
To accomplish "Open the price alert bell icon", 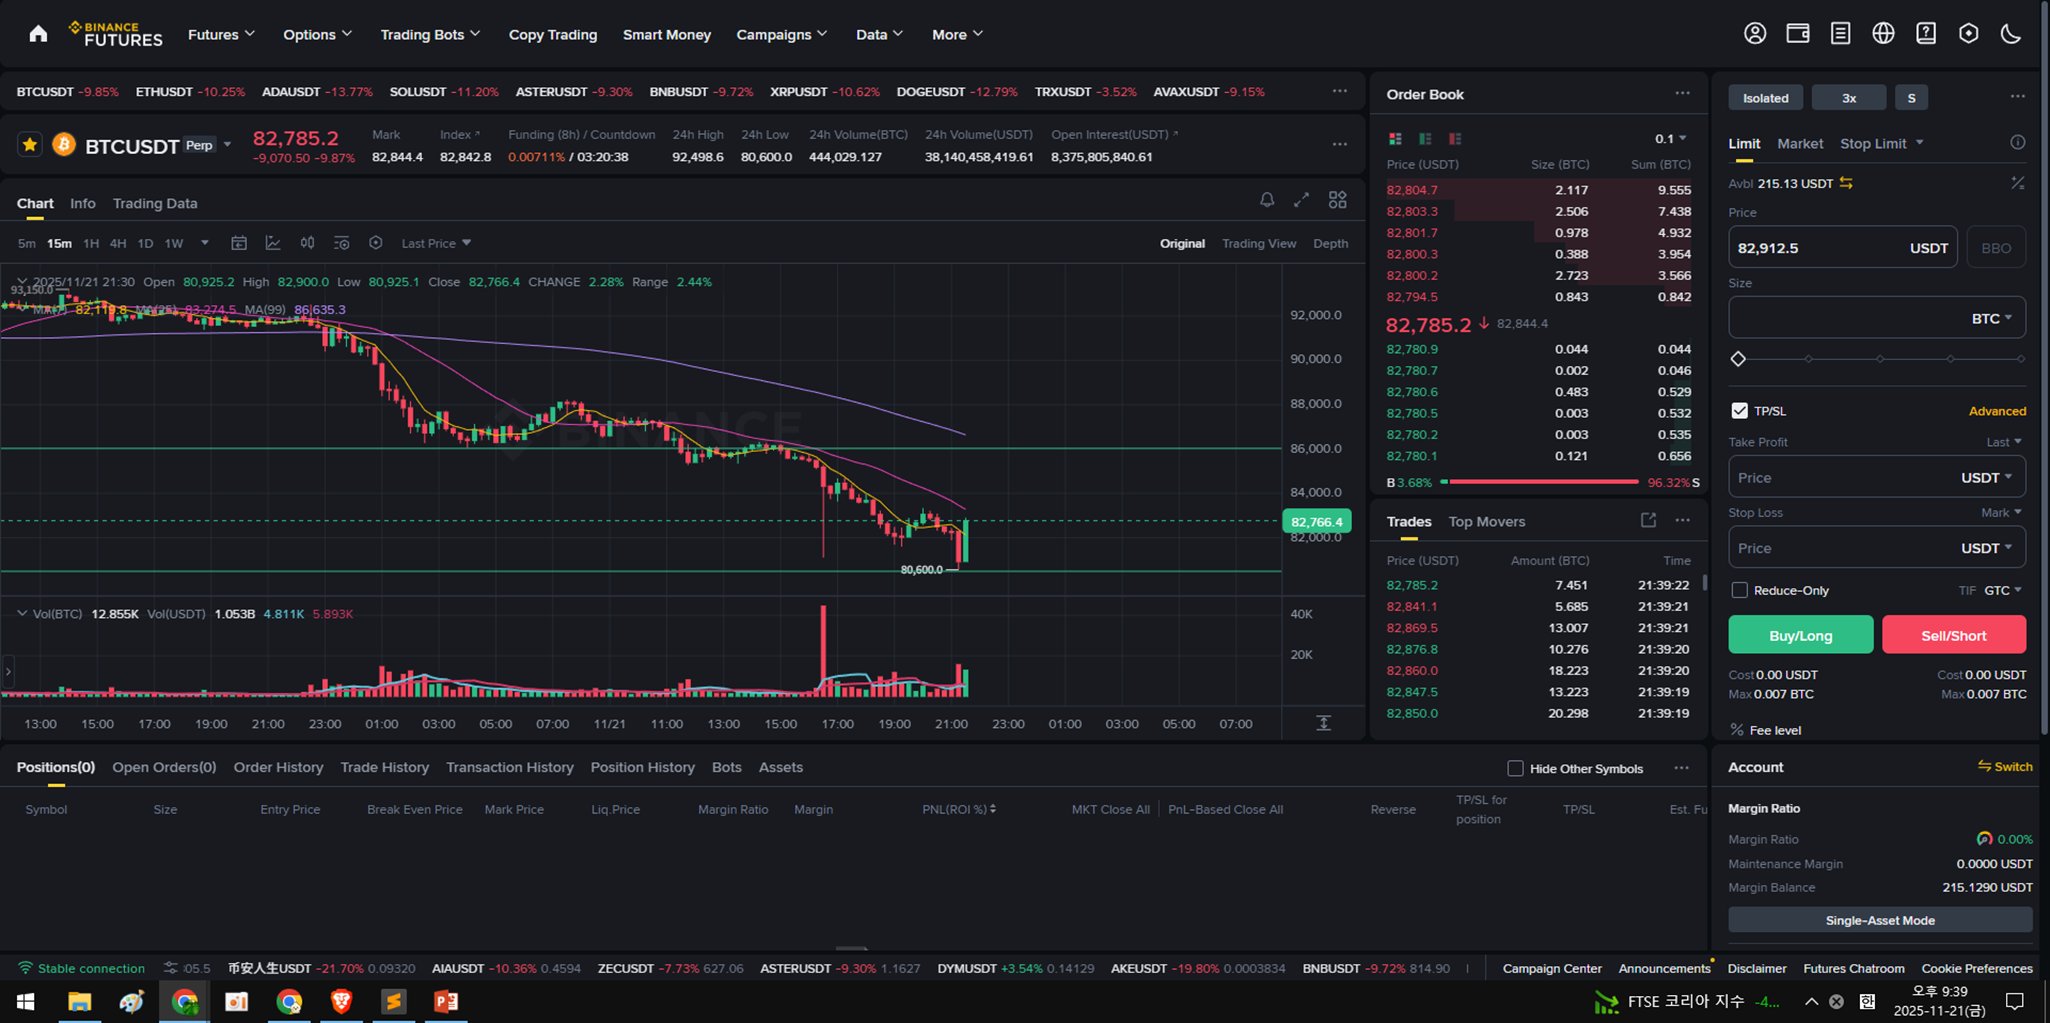I will click(x=1267, y=200).
